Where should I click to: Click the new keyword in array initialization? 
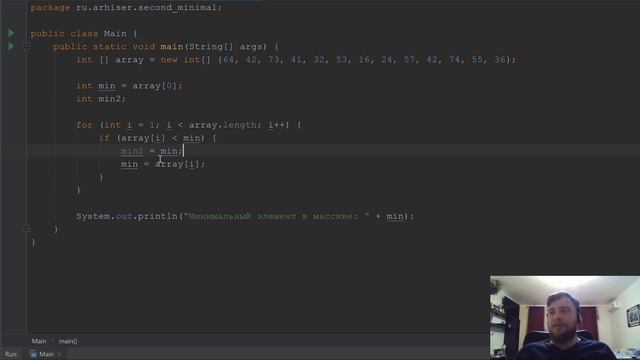[169, 60]
